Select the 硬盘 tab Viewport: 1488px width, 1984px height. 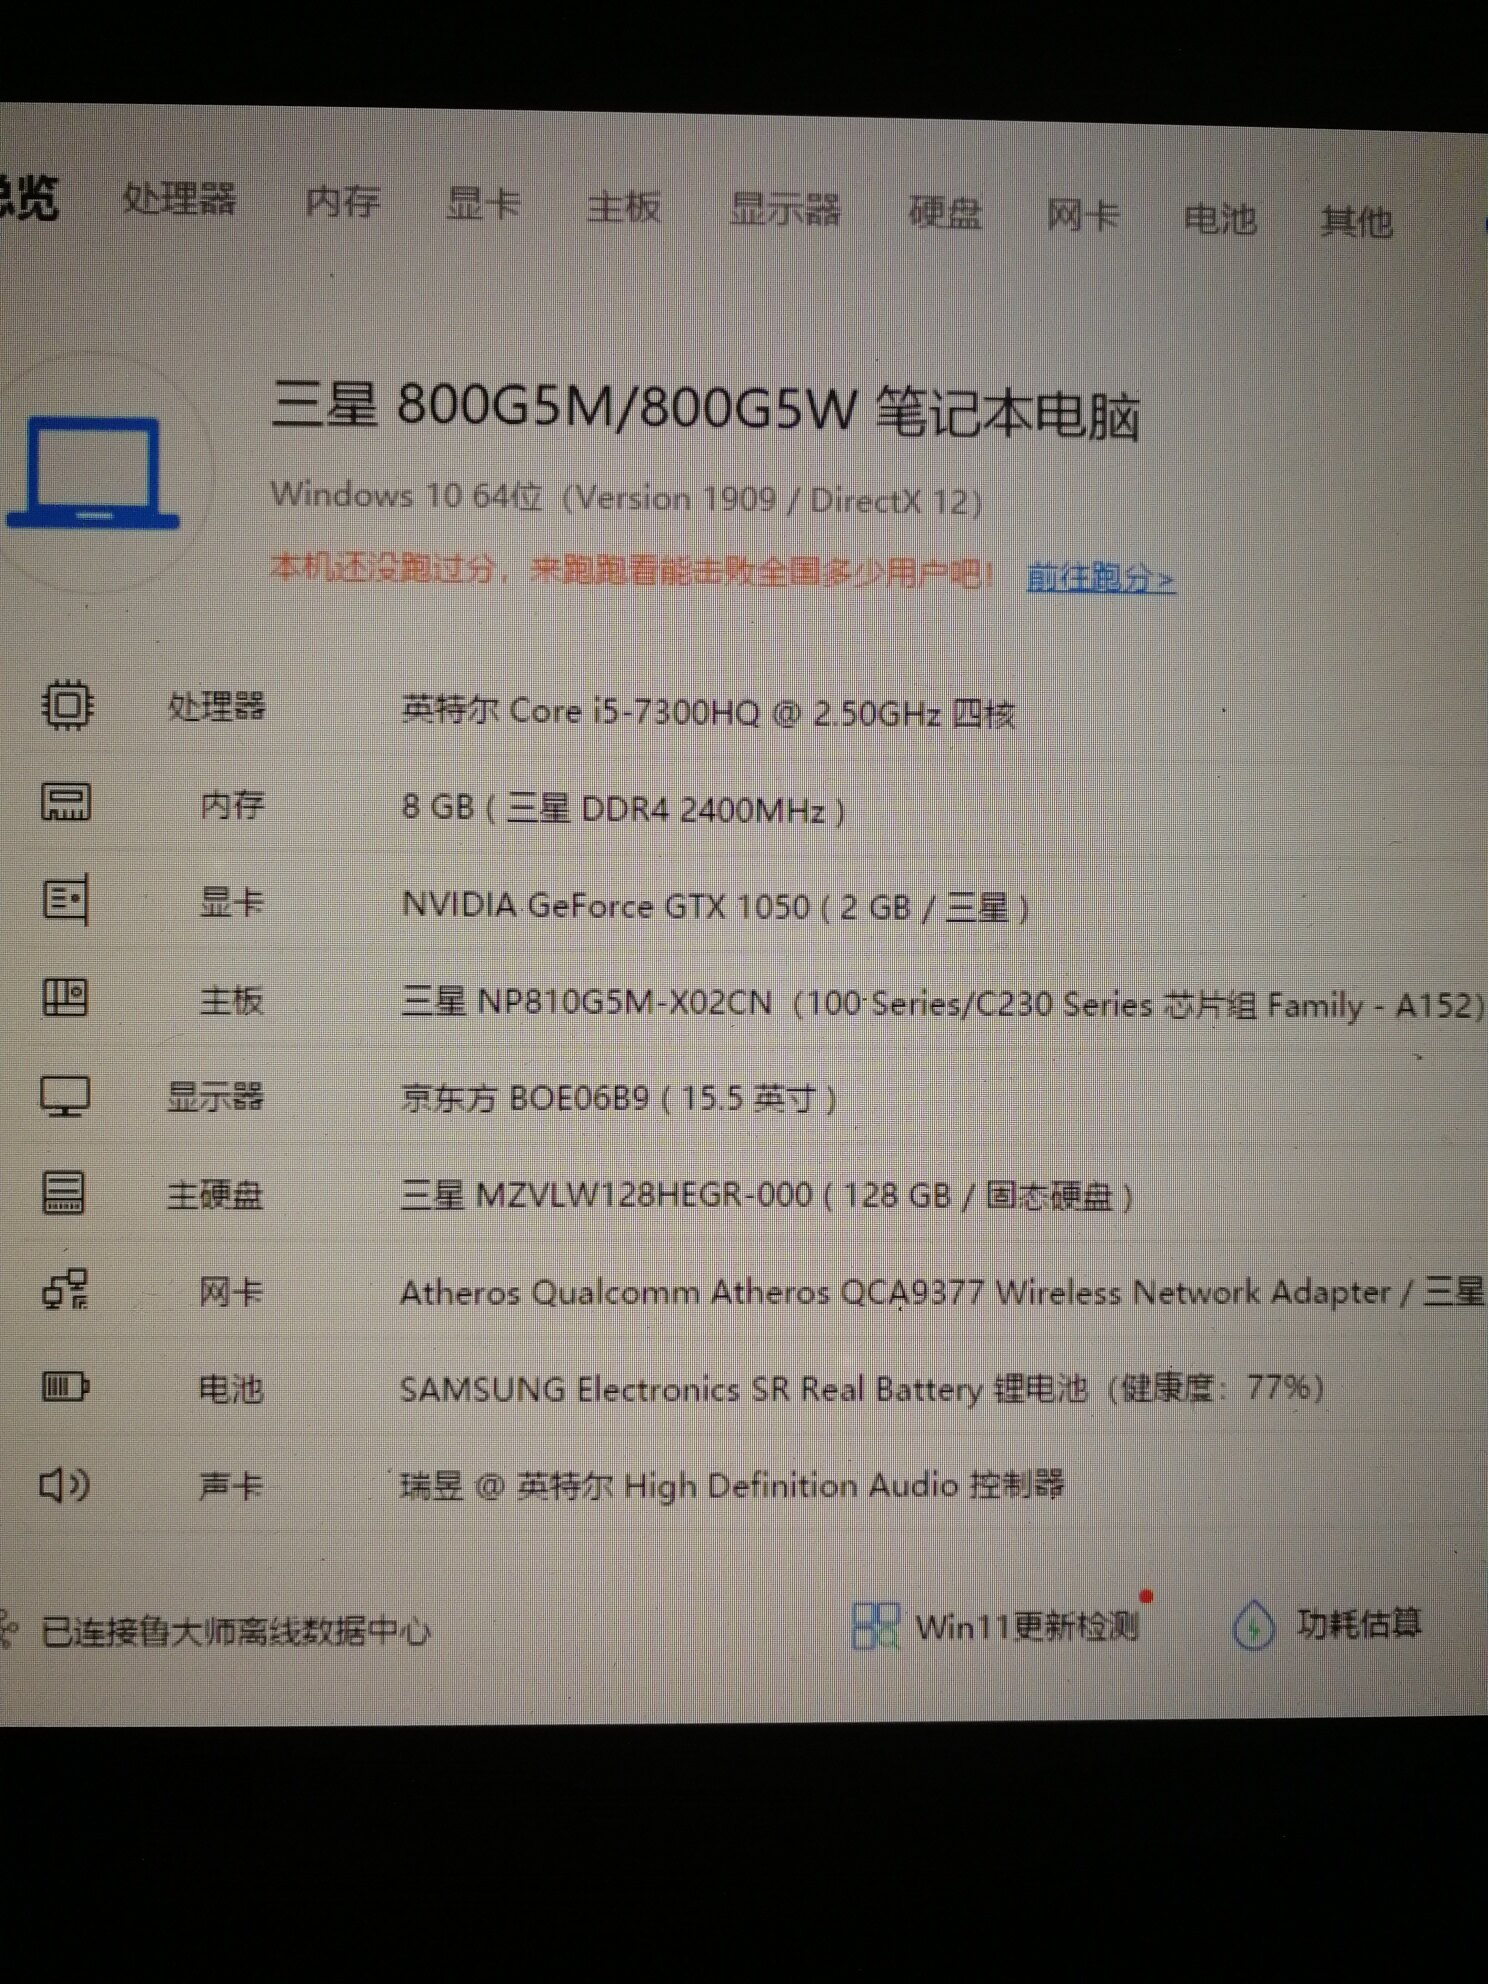point(944,213)
